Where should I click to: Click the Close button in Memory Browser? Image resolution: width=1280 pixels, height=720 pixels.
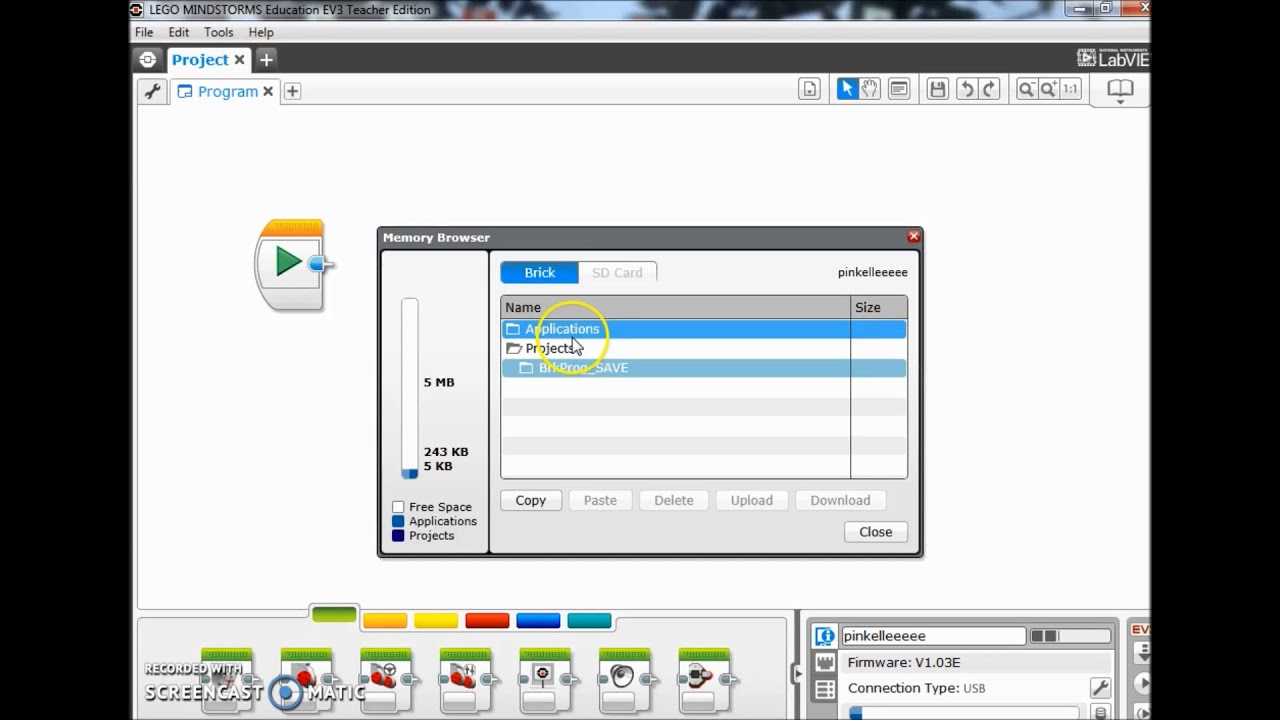coord(876,532)
